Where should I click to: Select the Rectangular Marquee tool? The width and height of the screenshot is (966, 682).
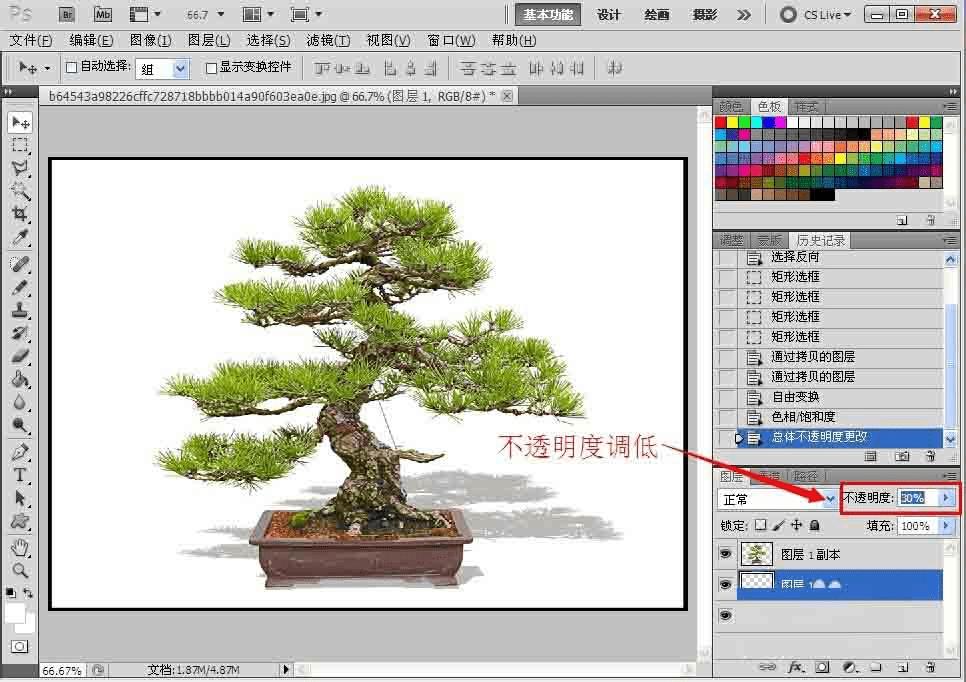click(x=20, y=145)
